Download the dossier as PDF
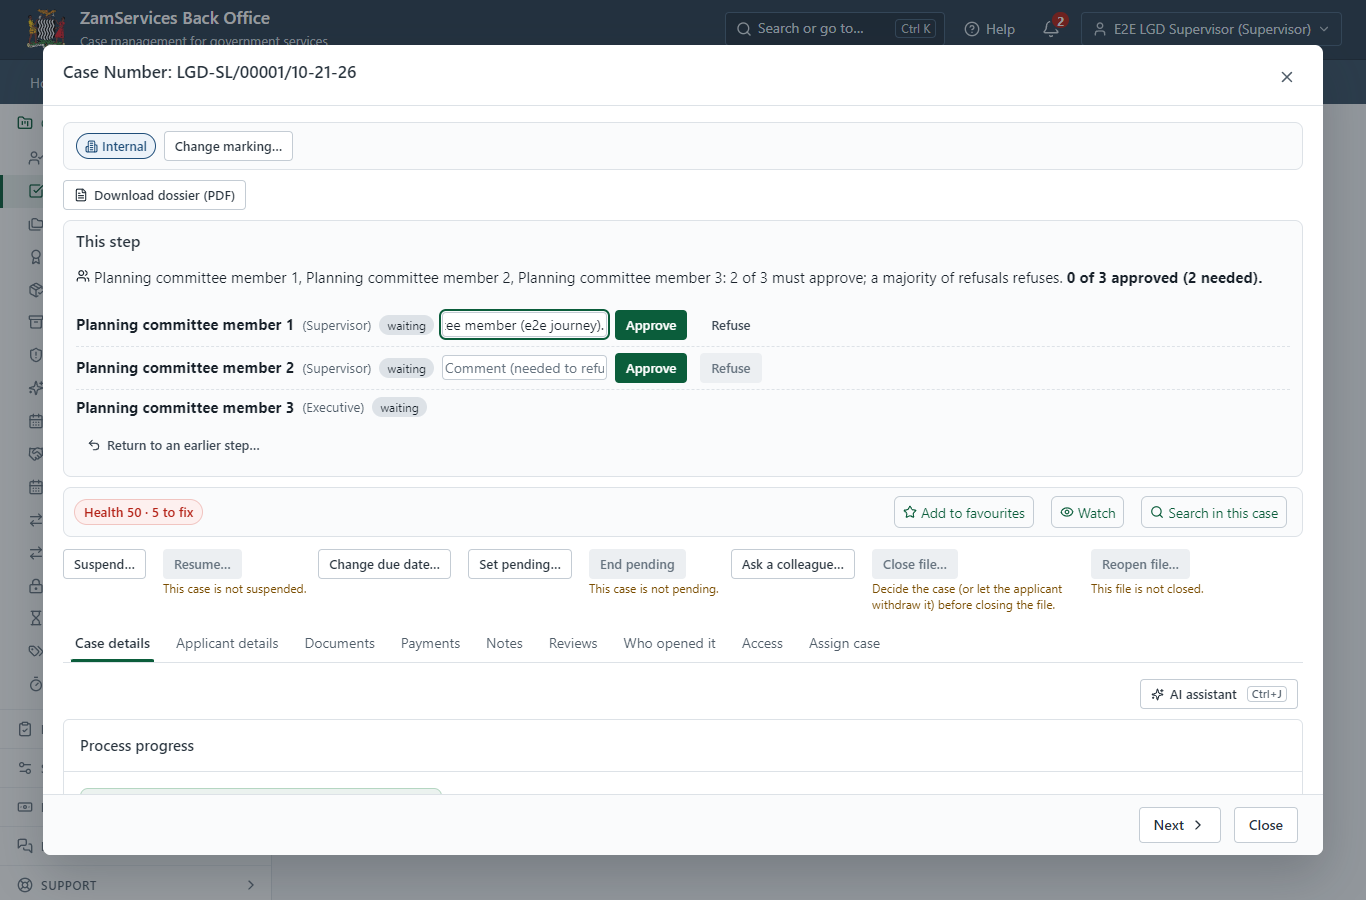 154,195
